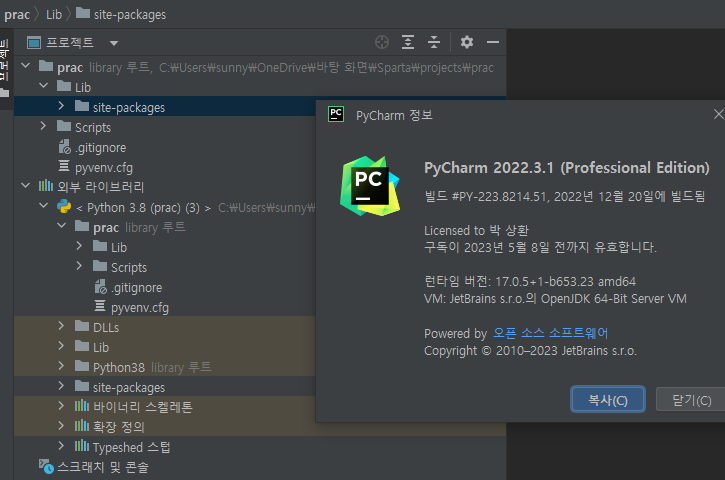
Task: Open the 프로젝트 view dropdown arrow
Action: click(x=114, y=43)
